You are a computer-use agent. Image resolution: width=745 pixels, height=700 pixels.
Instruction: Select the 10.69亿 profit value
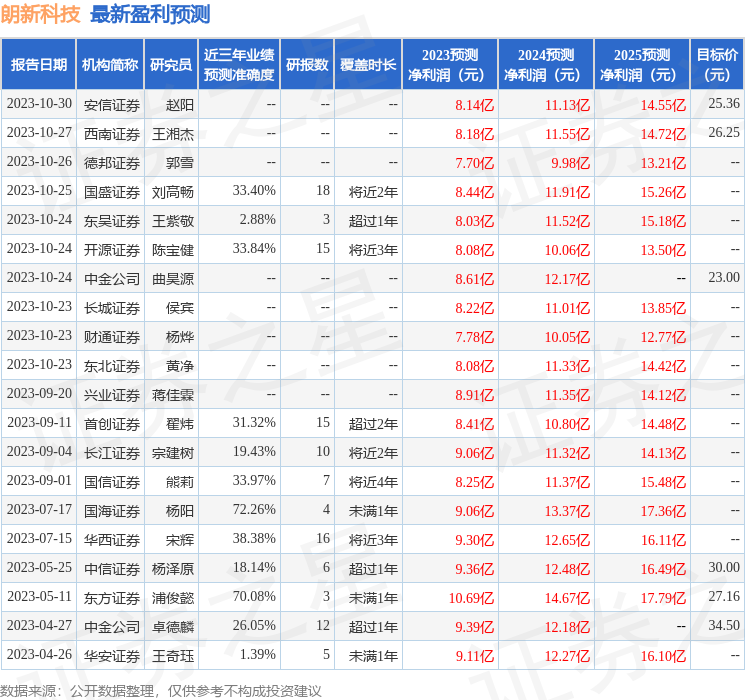click(x=471, y=598)
